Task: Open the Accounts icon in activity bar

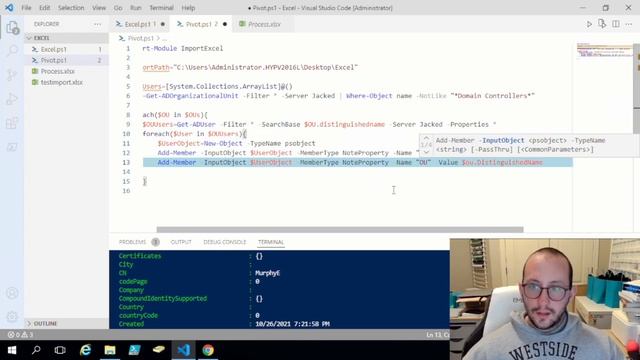Action: (x=12, y=293)
